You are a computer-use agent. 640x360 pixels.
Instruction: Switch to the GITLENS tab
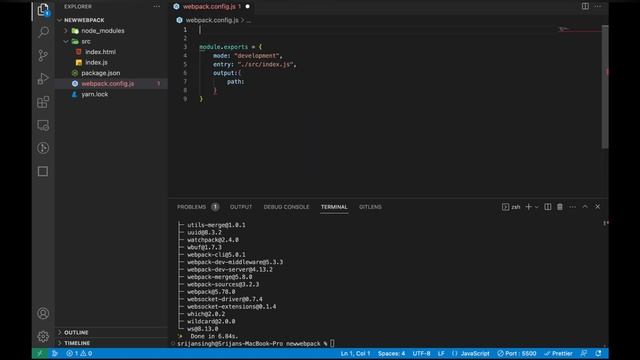370,207
